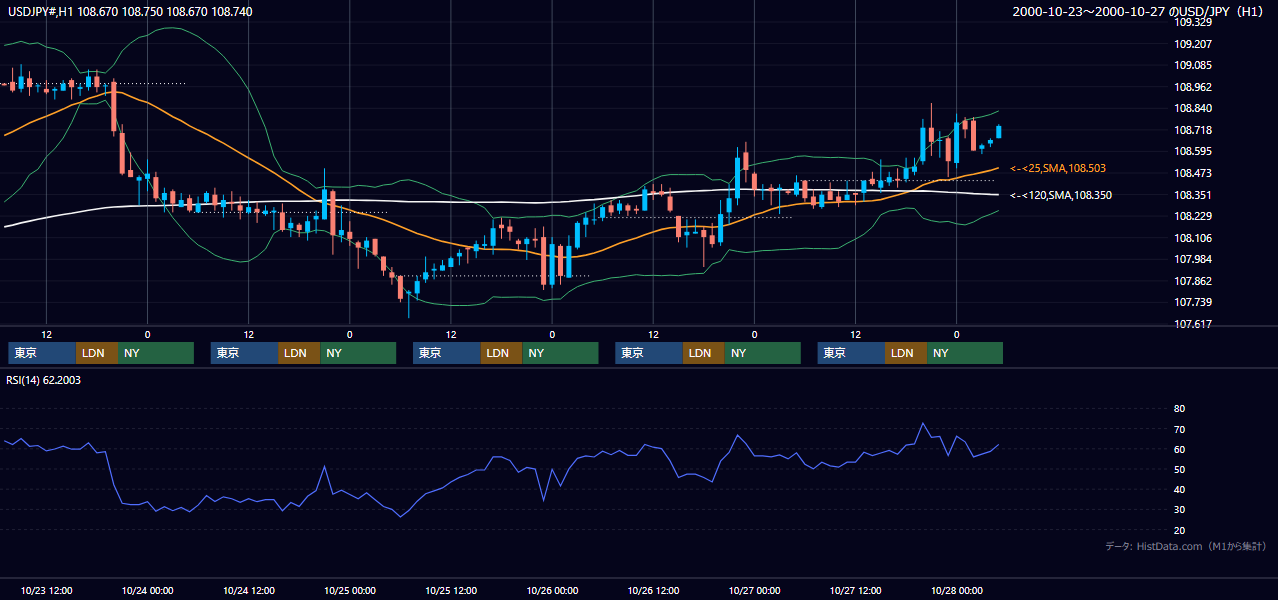This screenshot has height=600, width=1278.
Task: Click the 東京 session box for 10/25
Action: [446, 353]
